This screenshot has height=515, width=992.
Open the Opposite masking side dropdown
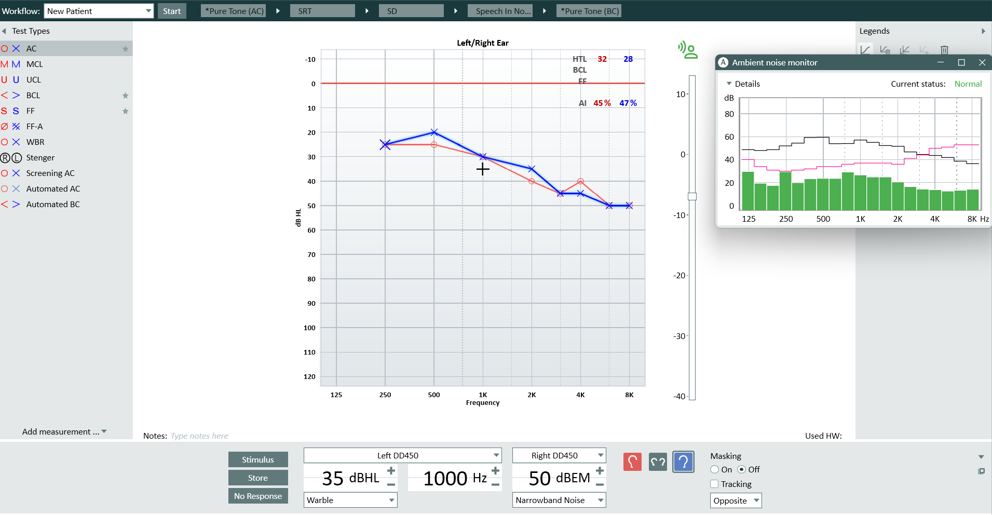(x=736, y=500)
